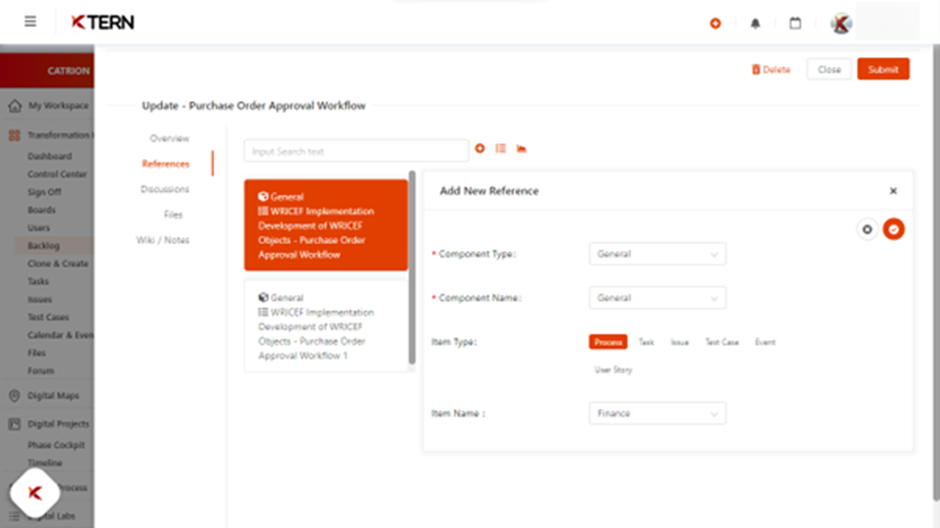
Task: Click the Close button
Action: [x=829, y=70]
